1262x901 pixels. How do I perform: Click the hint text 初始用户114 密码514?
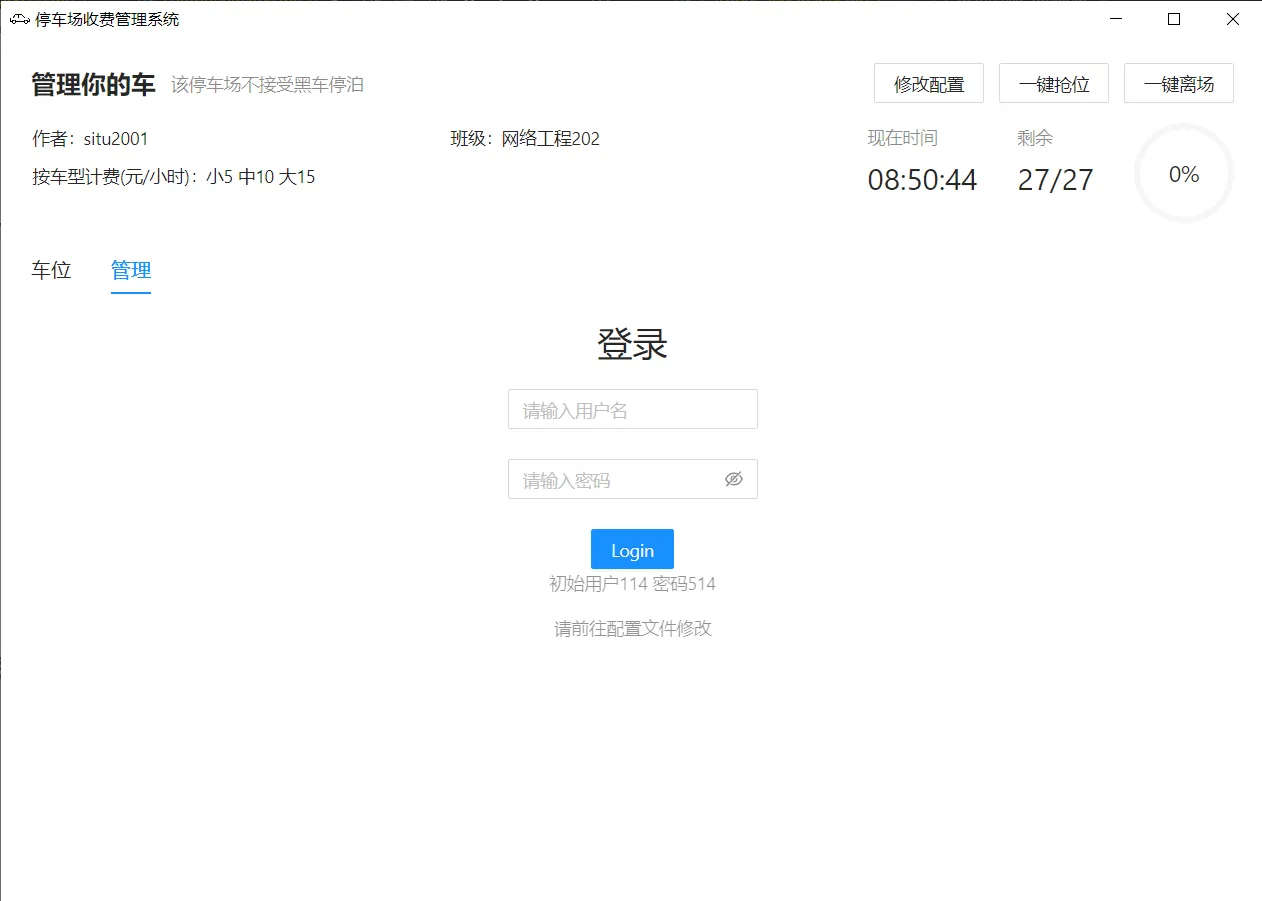click(632, 583)
